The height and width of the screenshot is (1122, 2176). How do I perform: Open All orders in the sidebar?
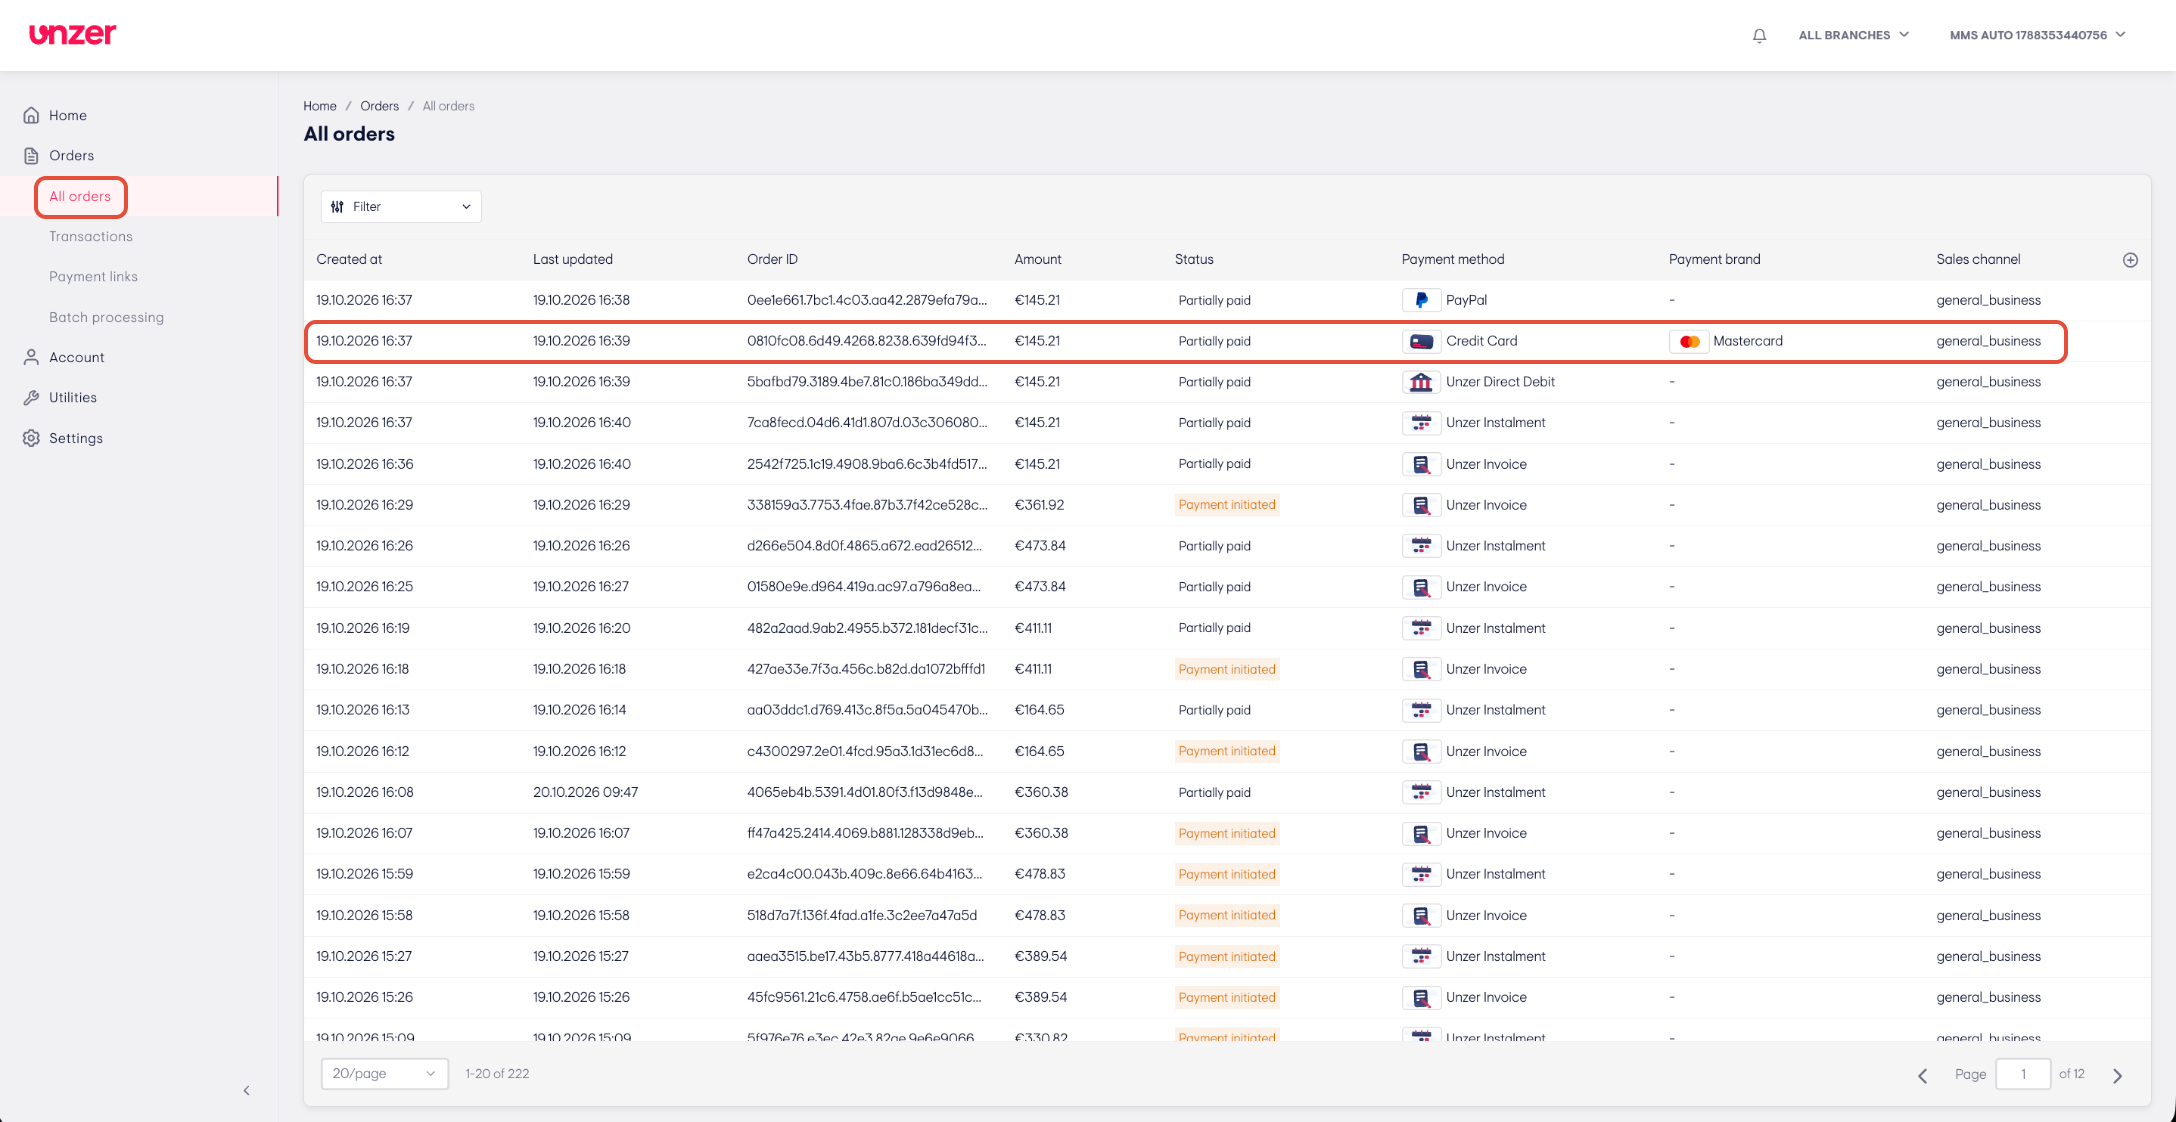(x=80, y=196)
